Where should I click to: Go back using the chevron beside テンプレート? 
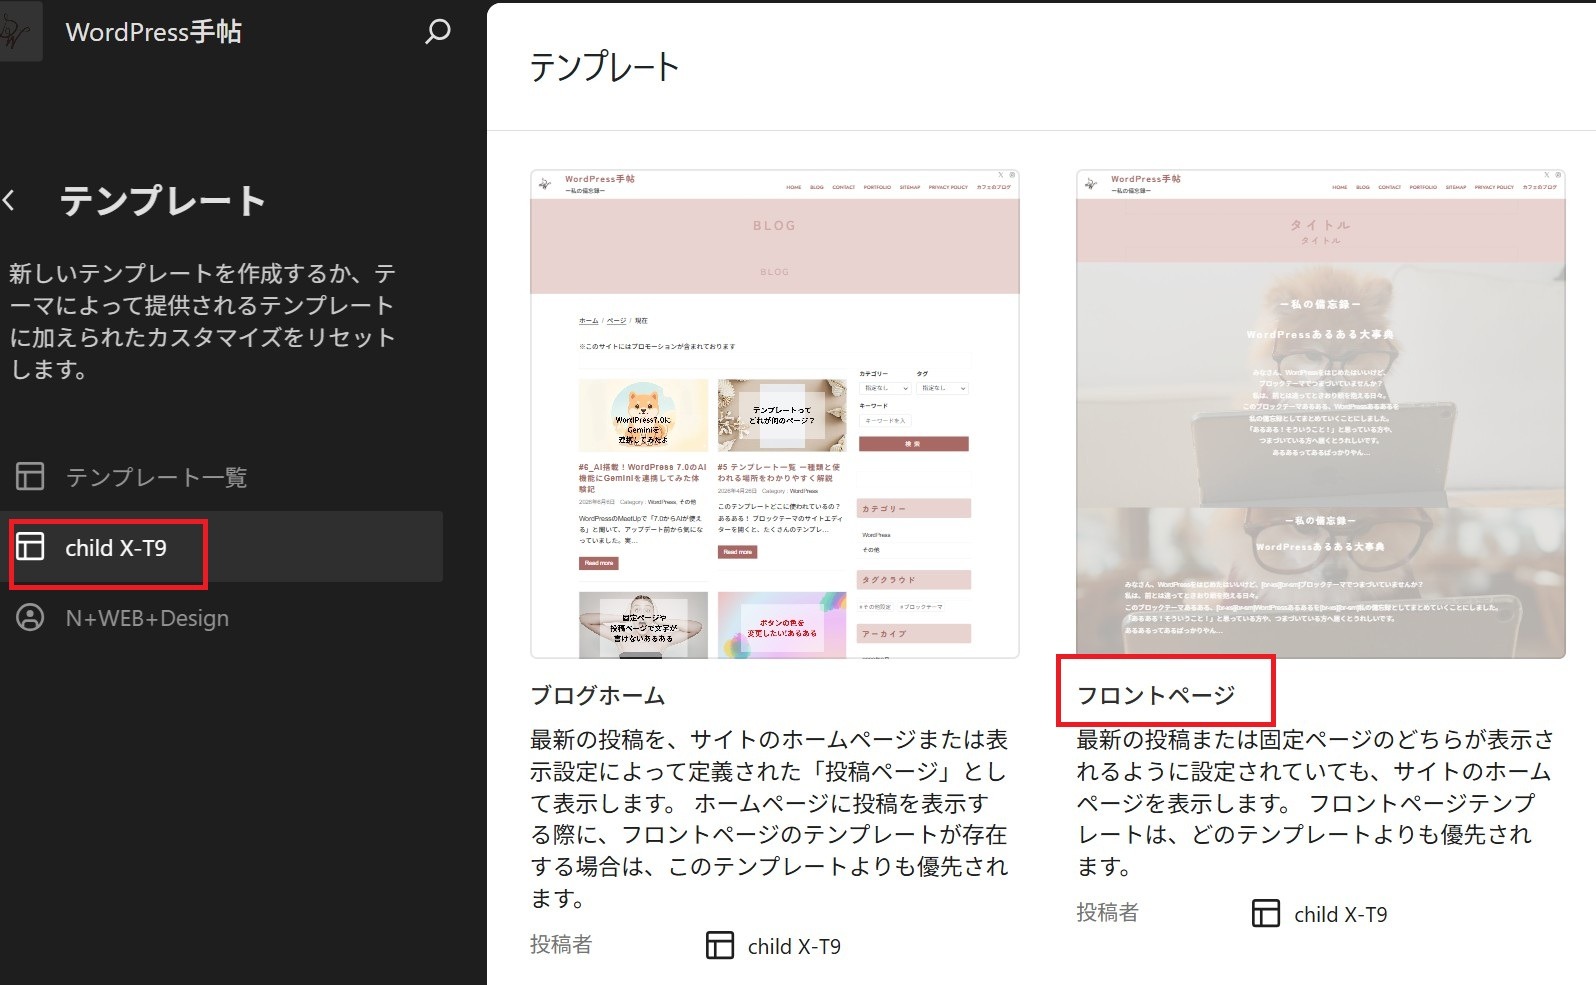[9, 201]
